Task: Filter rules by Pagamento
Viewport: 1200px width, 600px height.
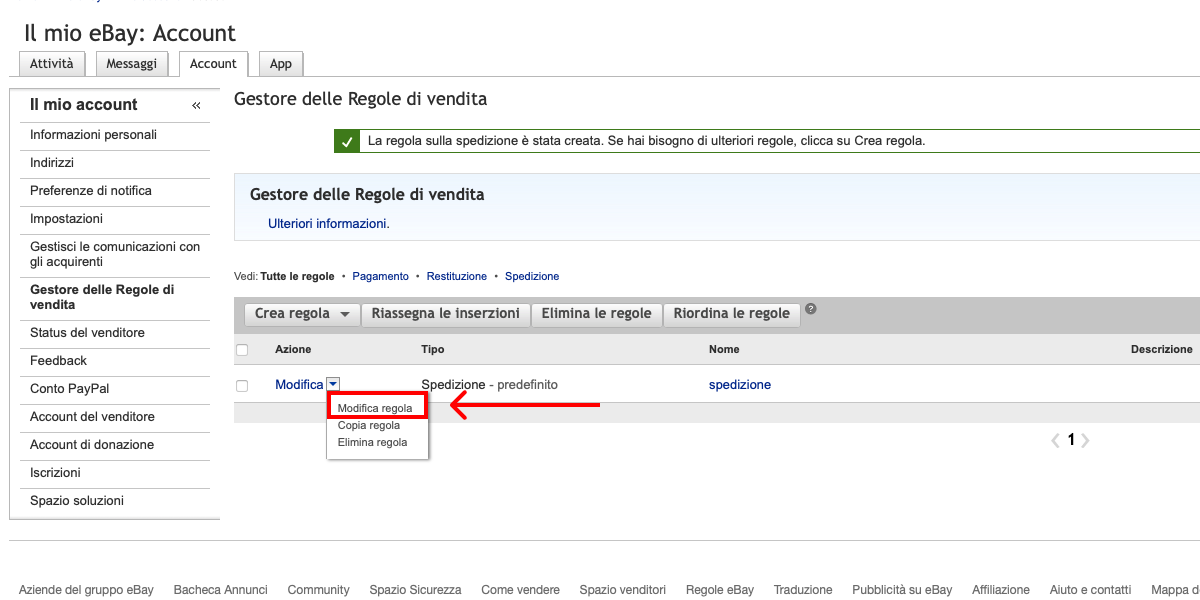Action: tap(380, 276)
